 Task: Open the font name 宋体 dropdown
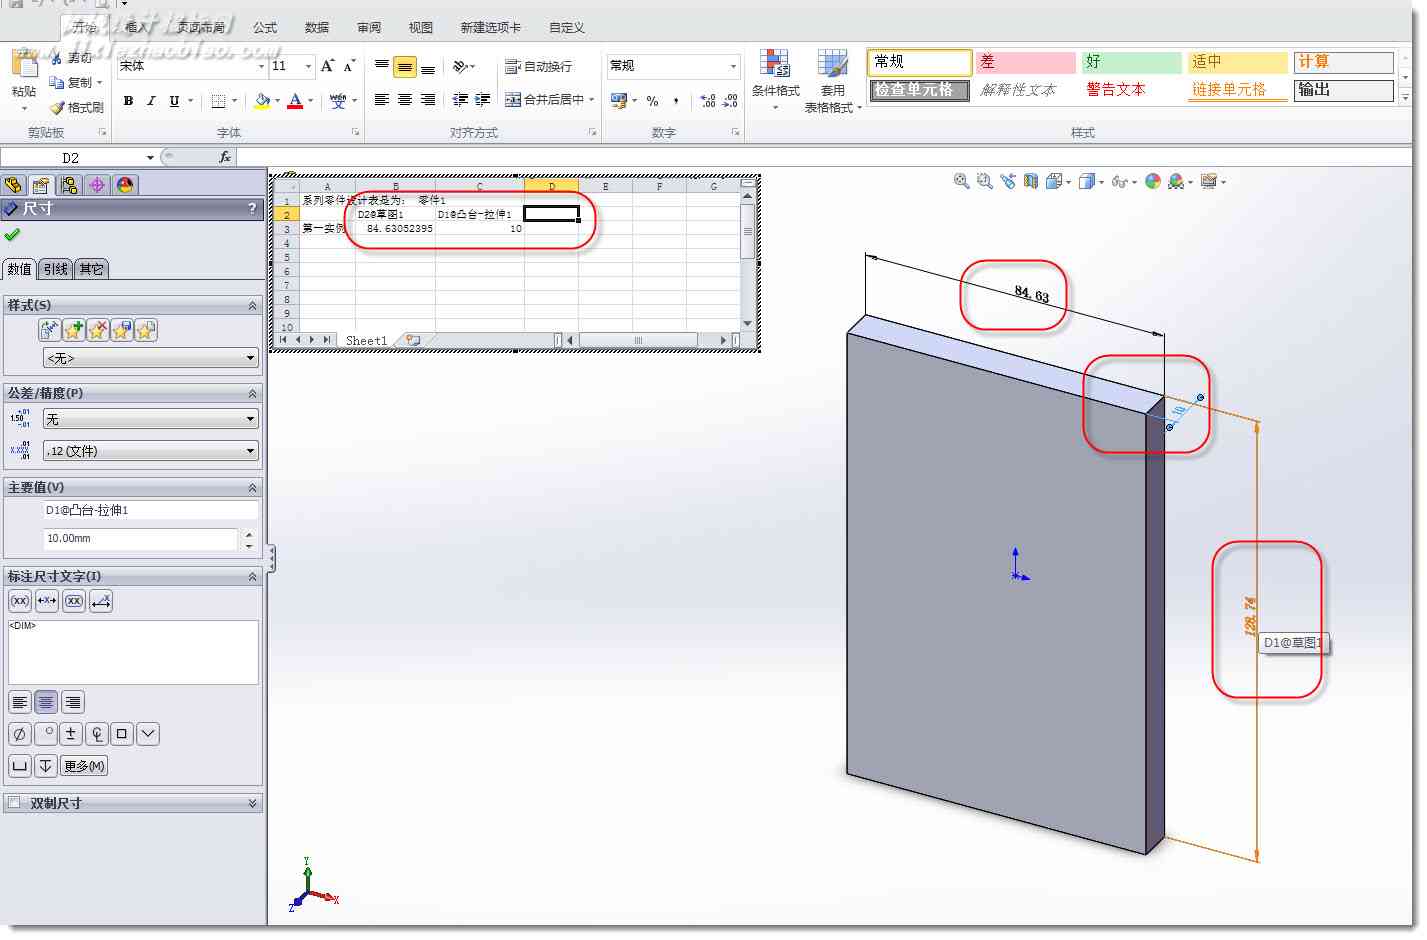tap(261, 66)
